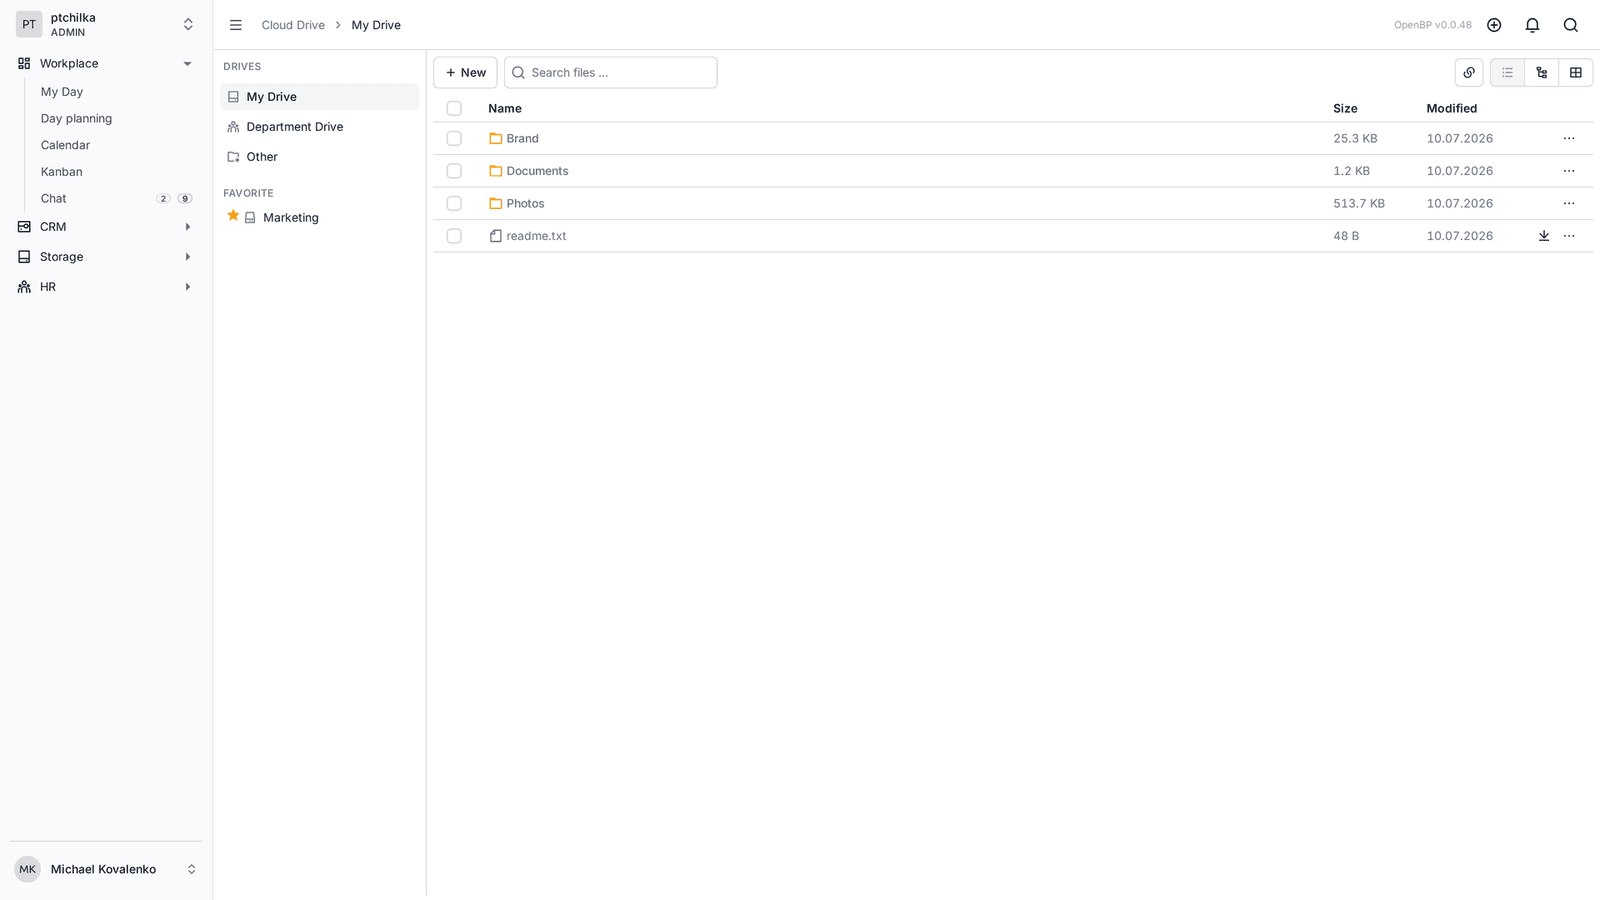Sort by Name column header
This screenshot has height=900, width=1600.
coord(505,108)
